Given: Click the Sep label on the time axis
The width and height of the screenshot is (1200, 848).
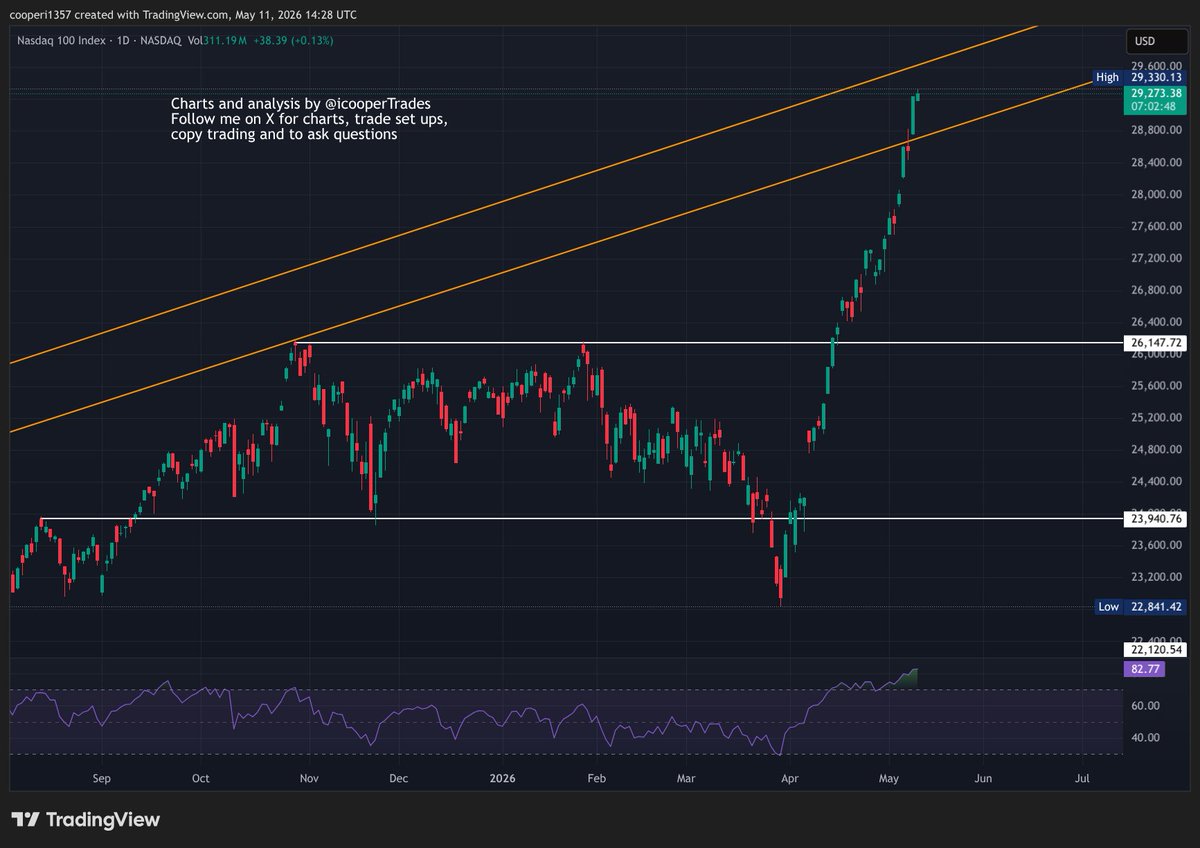Looking at the screenshot, I should click(100, 776).
